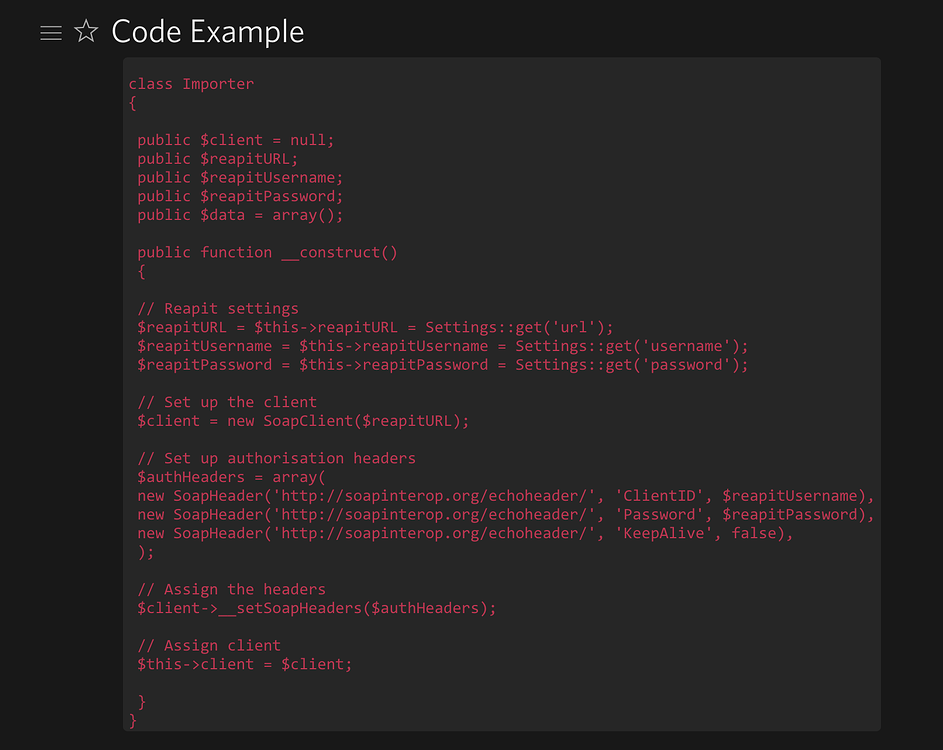Image resolution: width=943 pixels, height=750 pixels.
Task: Click the 'class Importer' line
Action: (191, 84)
